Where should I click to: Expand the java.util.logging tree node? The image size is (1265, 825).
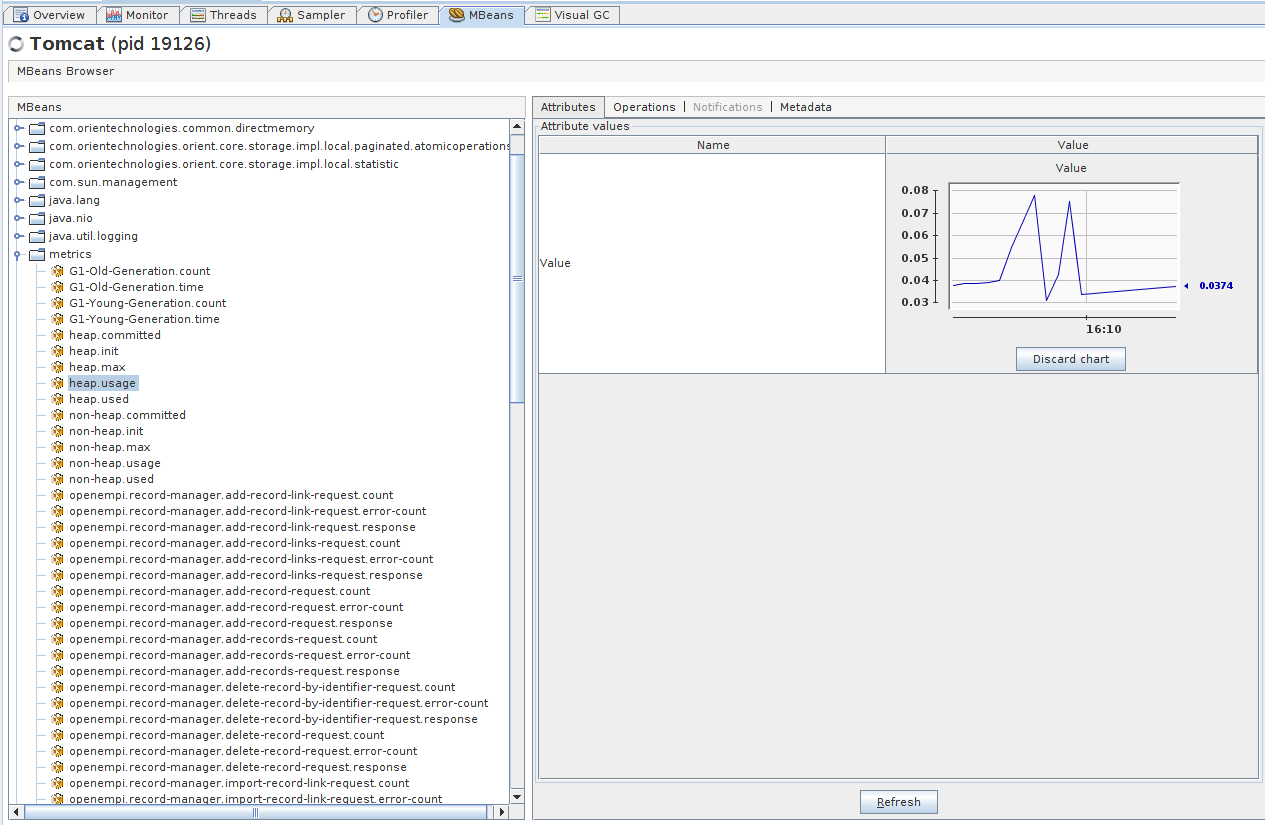pos(18,236)
